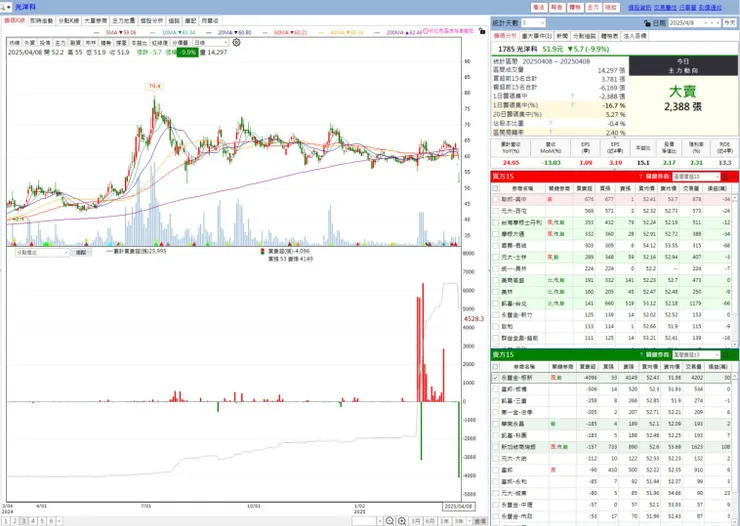
Task: Select the 凱基-台北 buyer row
Action: [611, 303]
